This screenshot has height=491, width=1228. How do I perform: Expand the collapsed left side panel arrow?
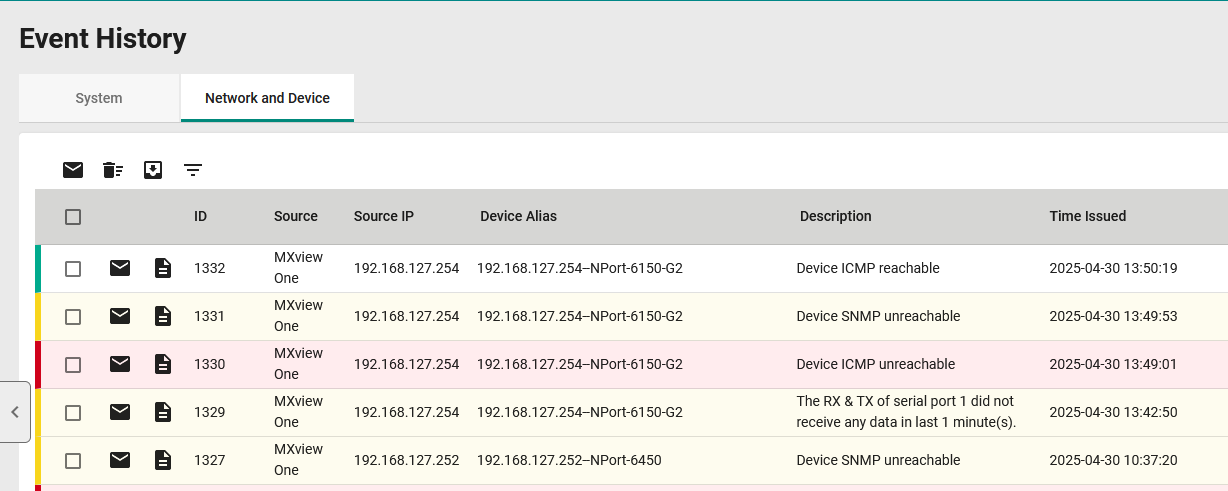15,412
